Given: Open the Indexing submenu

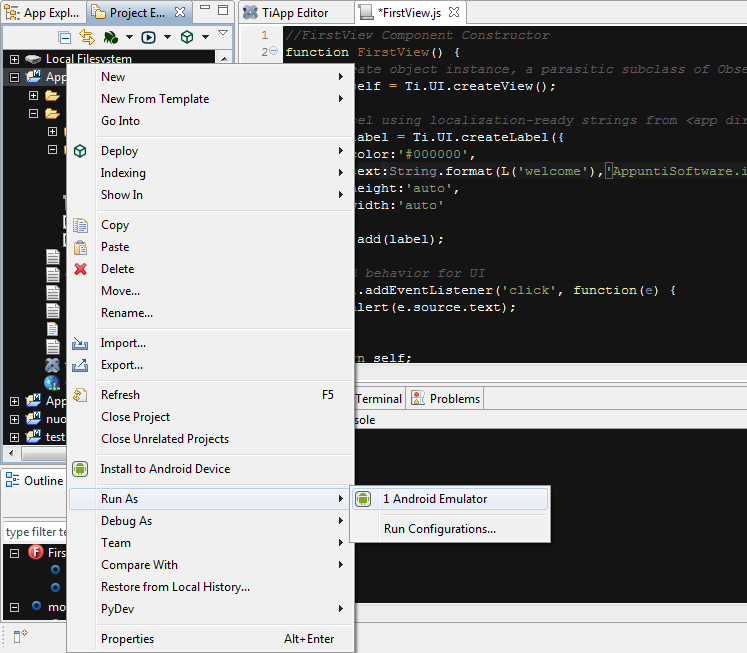Looking at the screenshot, I should pos(211,172).
